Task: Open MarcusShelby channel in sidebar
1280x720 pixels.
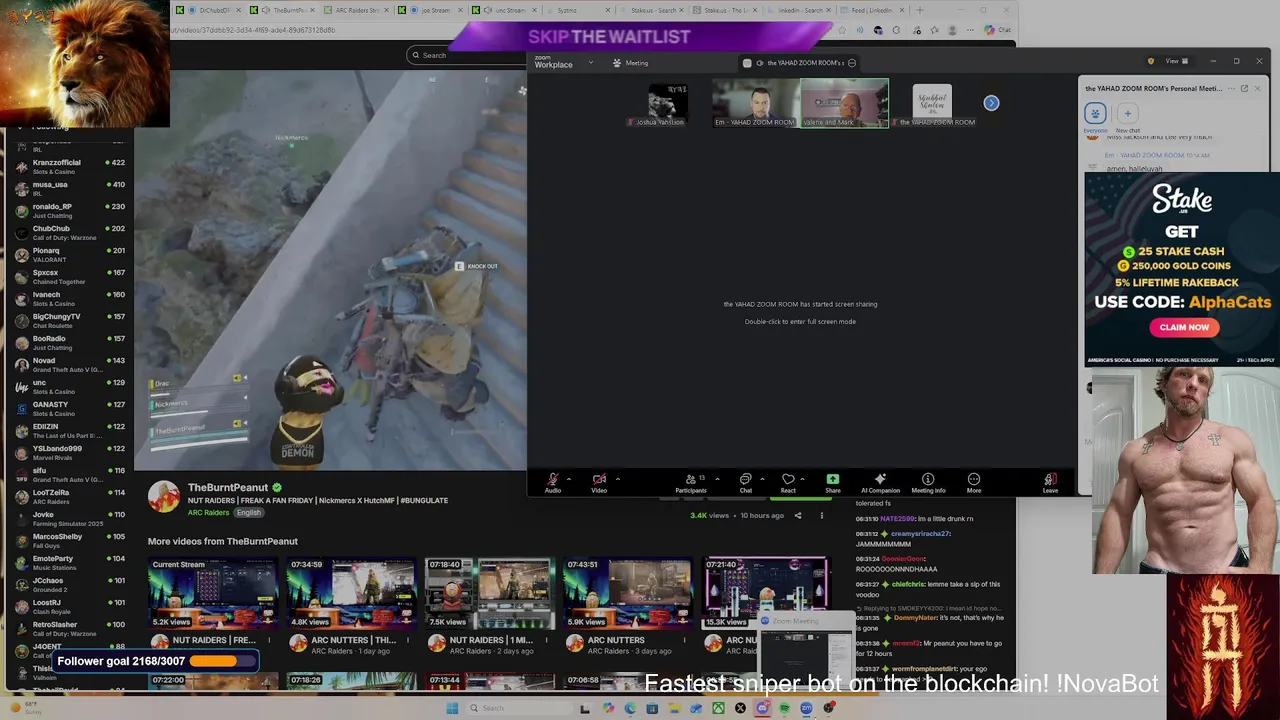Action: coord(70,541)
